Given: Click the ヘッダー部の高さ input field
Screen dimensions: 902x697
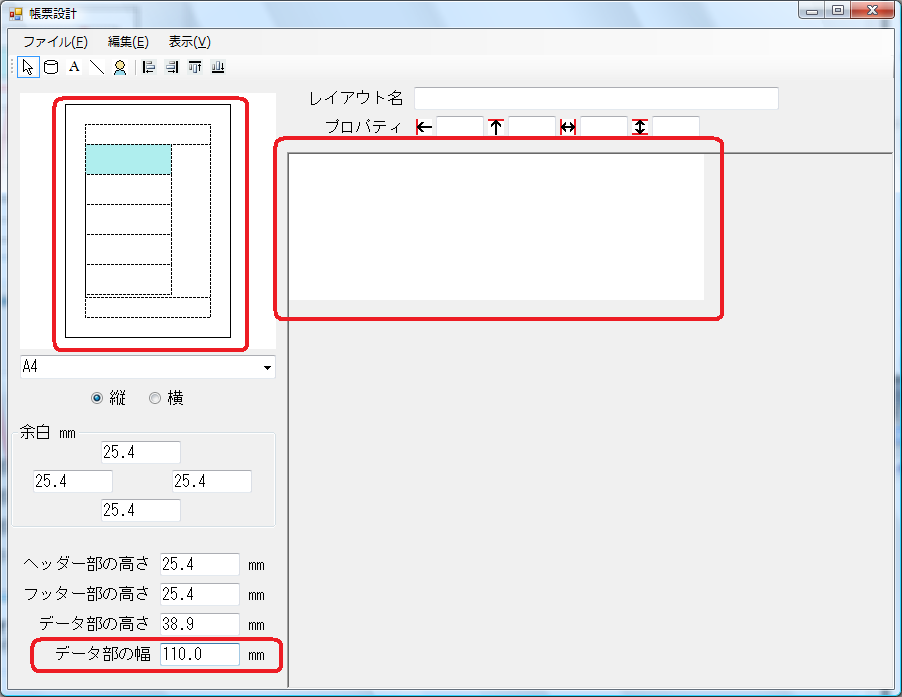Looking at the screenshot, I should coord(200,564).
